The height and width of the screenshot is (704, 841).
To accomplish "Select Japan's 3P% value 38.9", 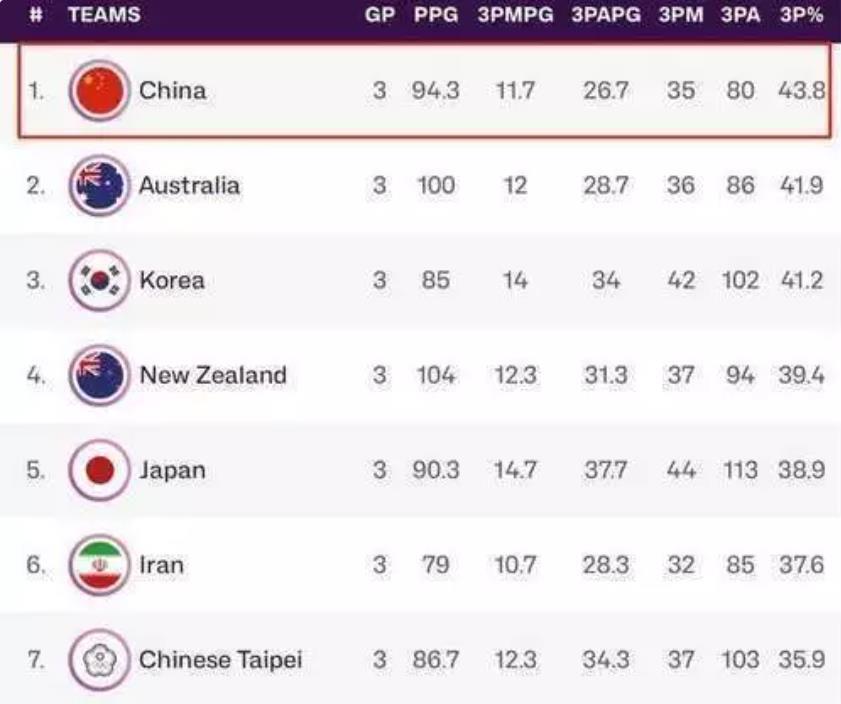I will pos(801,470).
